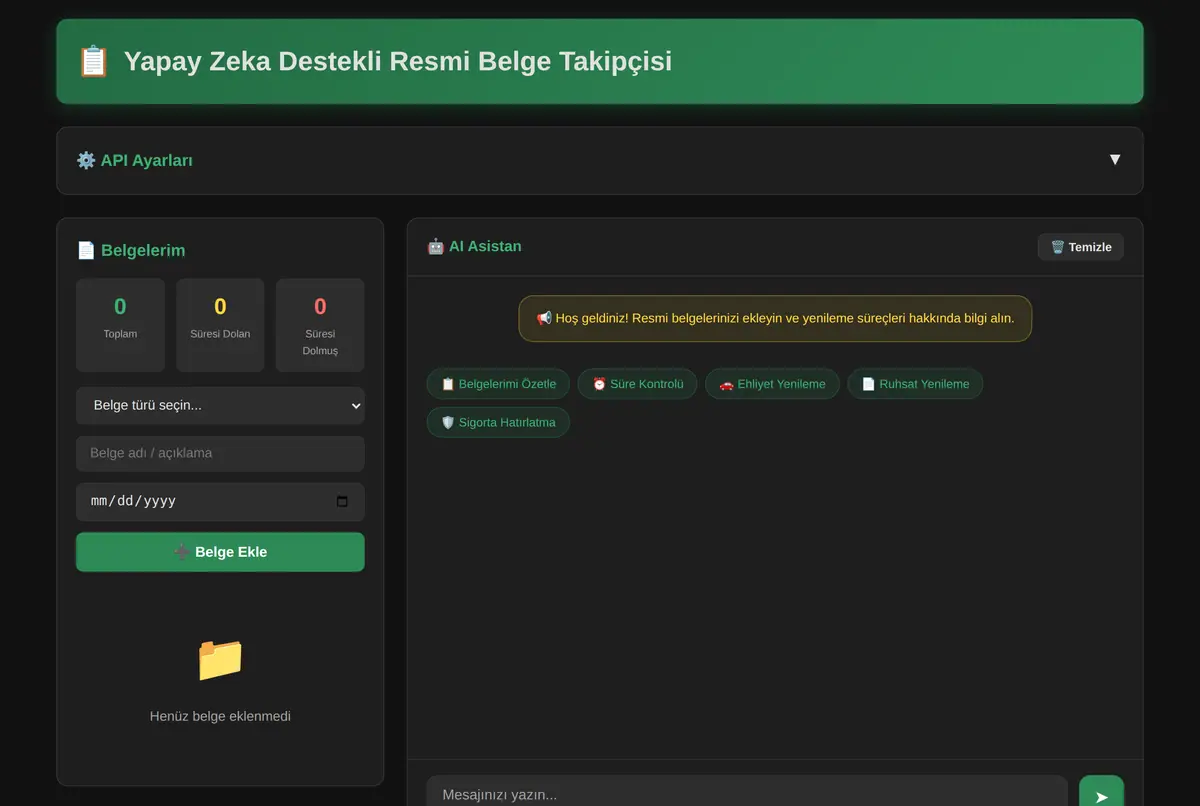Pick the Ruhsat Yenileme suggestion
This screenshot has width=1200, height=806.
(915, 384)
